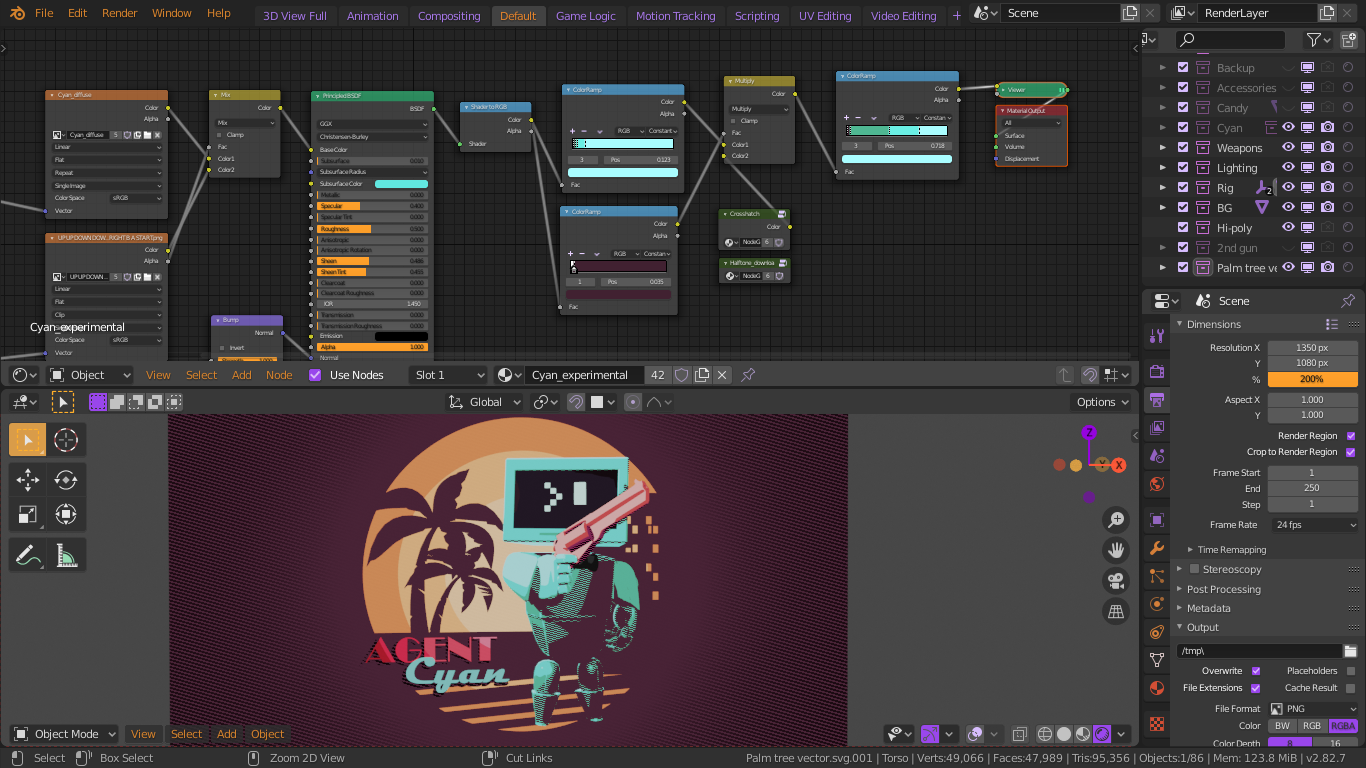The width and height of the screenshot is (1366, 768).
Task: Select RGBA color mode button
Action: pos(1343,726)
